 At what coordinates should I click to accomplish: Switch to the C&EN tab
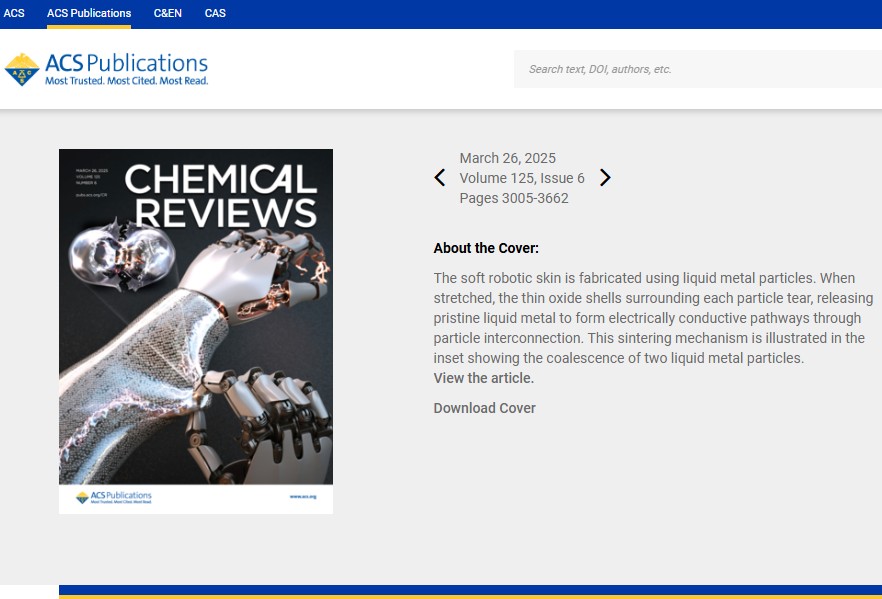point(168,14)
